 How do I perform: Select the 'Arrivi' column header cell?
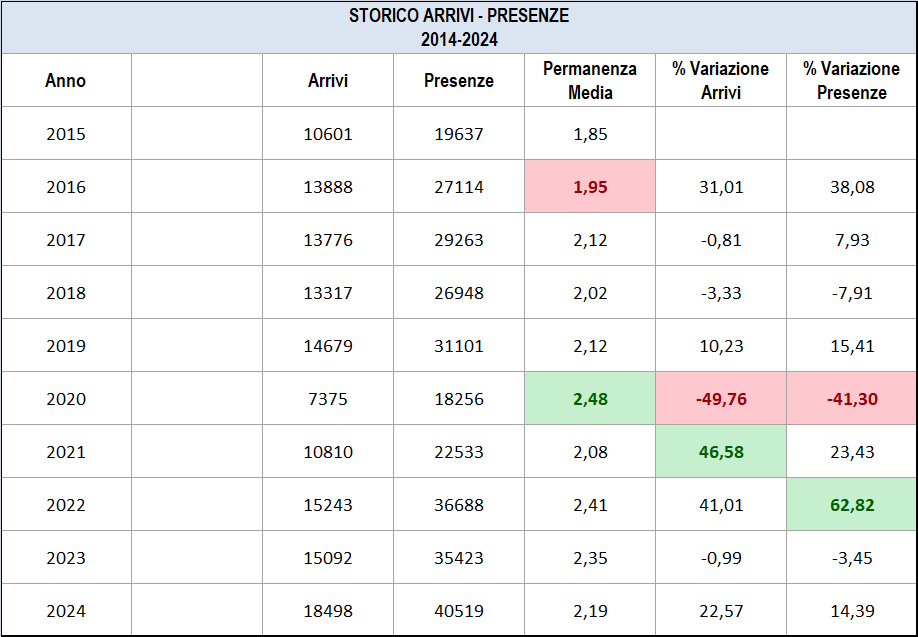(328, 80)
